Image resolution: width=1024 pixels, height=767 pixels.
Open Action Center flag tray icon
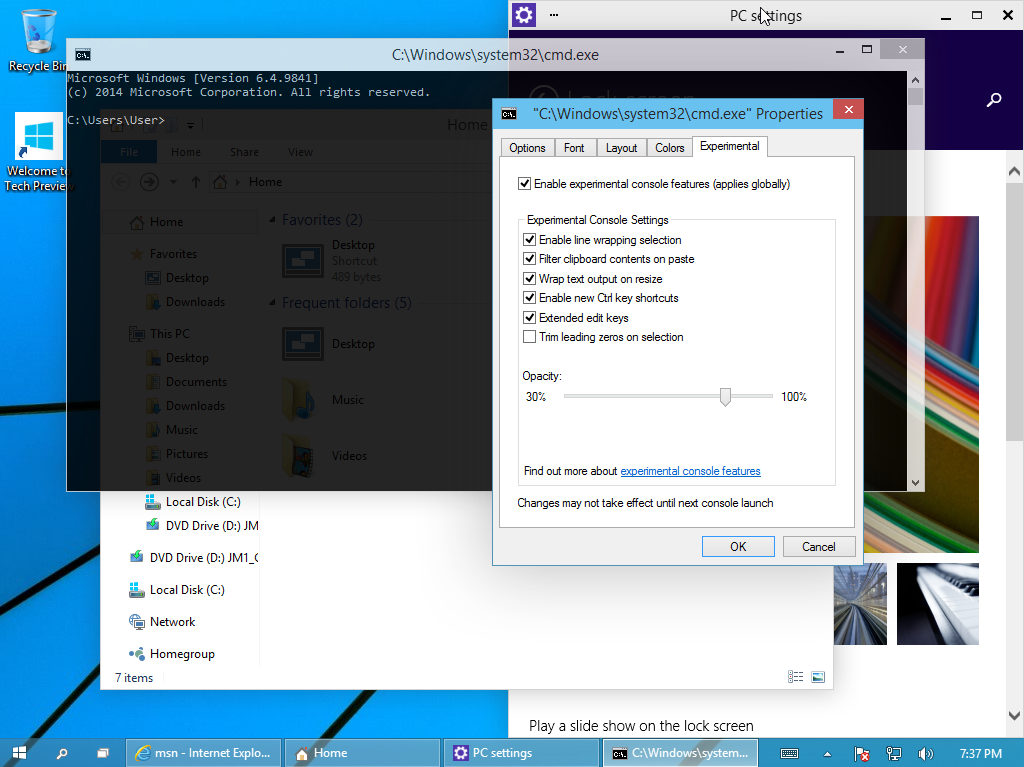tap(861, 753)
